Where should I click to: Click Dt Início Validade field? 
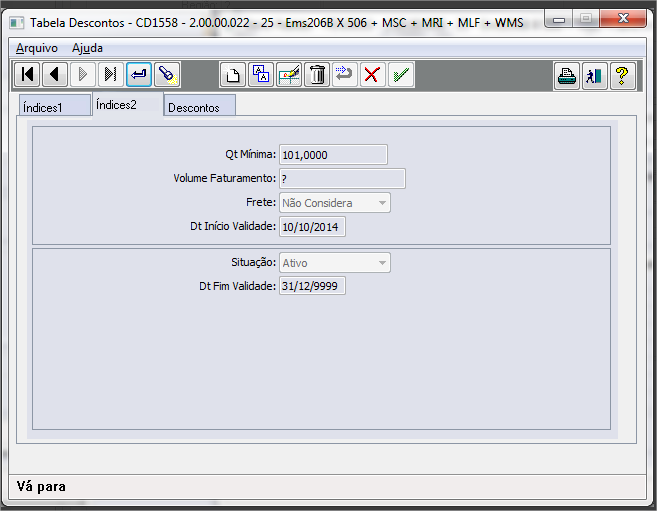(312, 227)
